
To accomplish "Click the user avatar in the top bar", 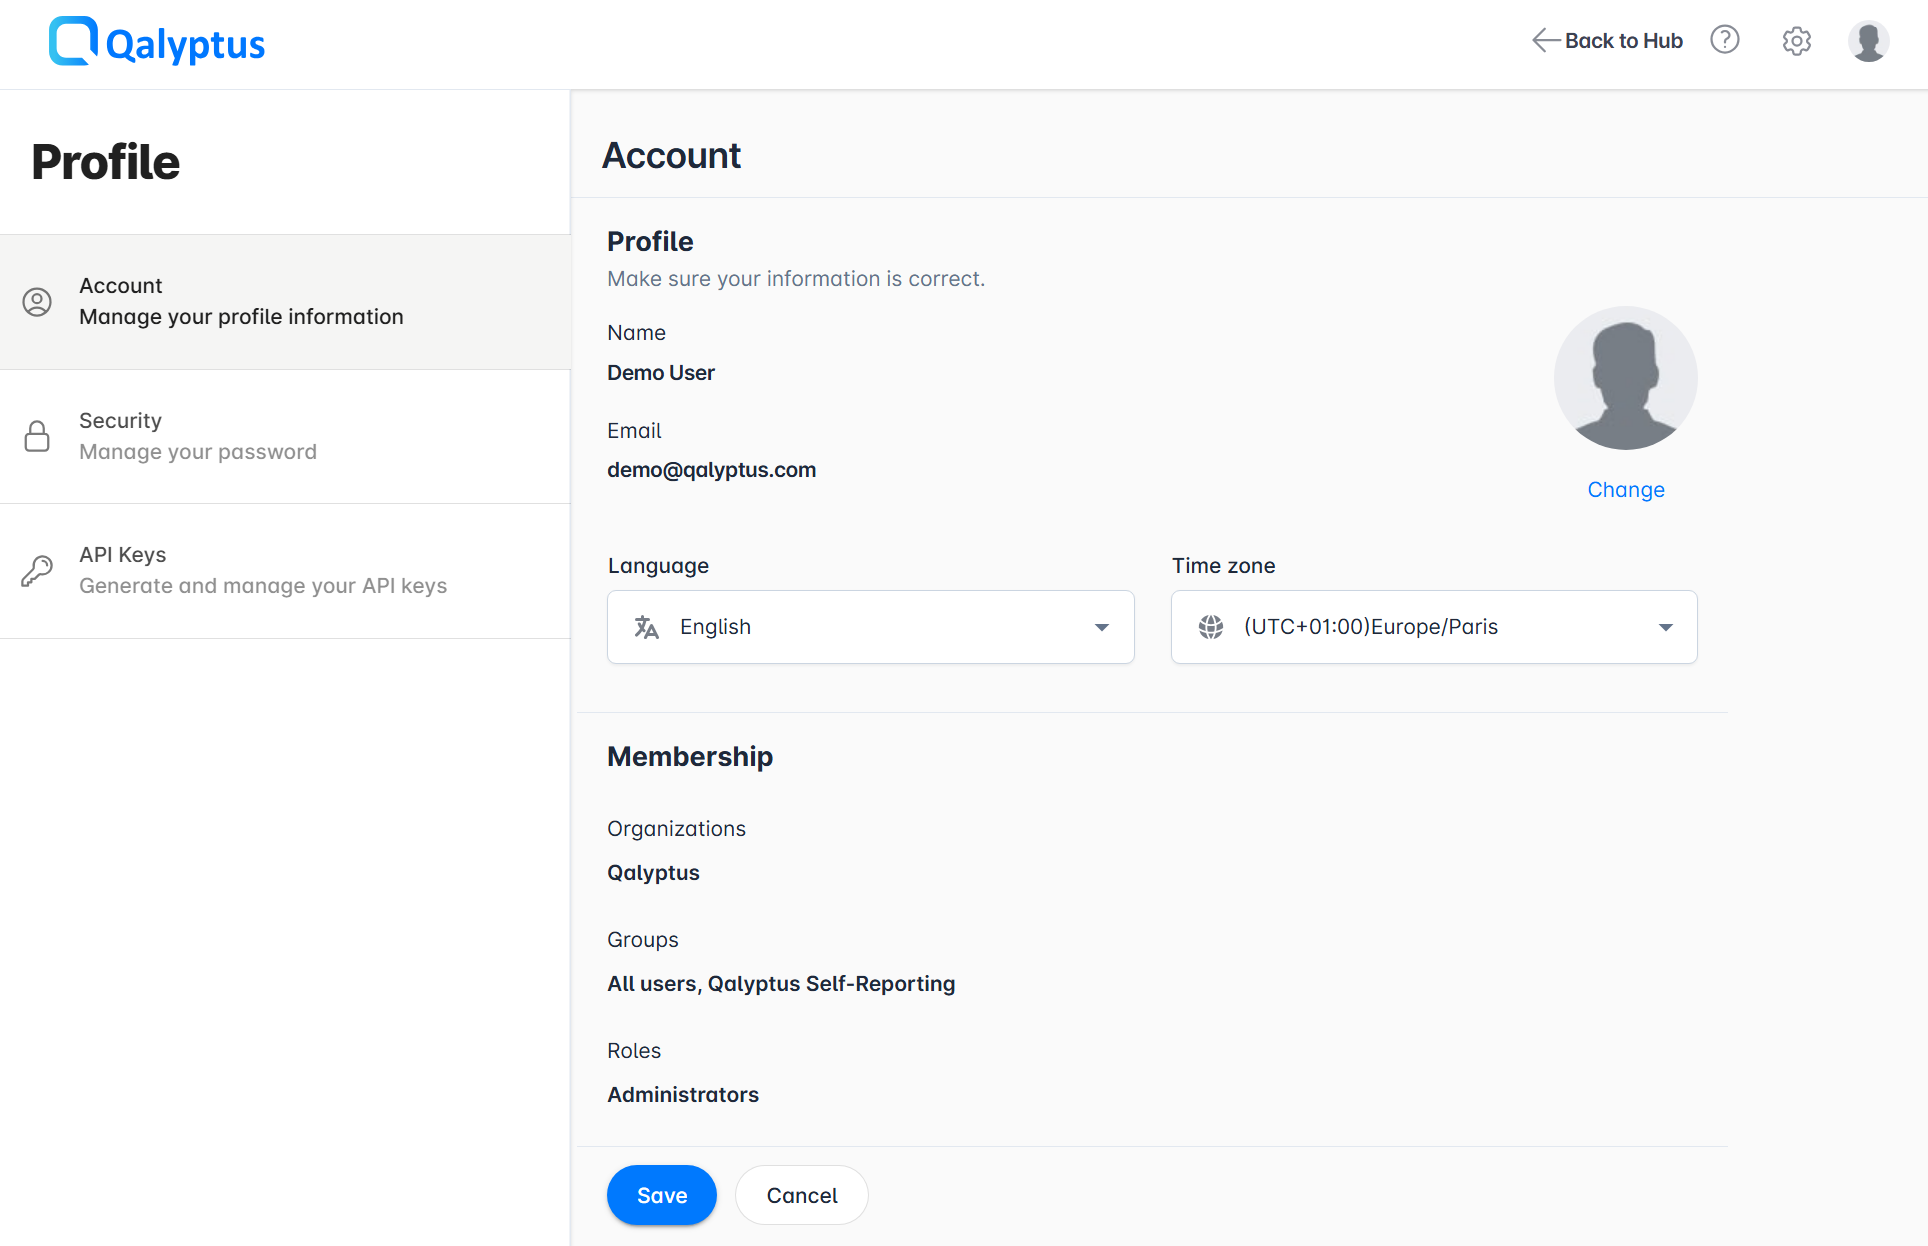I will [1868, 41].
